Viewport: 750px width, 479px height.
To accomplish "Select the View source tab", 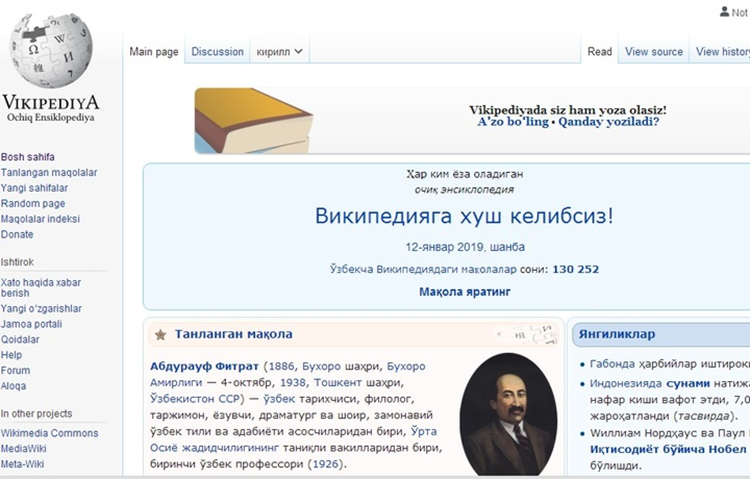I will click(x=653, y=52).
